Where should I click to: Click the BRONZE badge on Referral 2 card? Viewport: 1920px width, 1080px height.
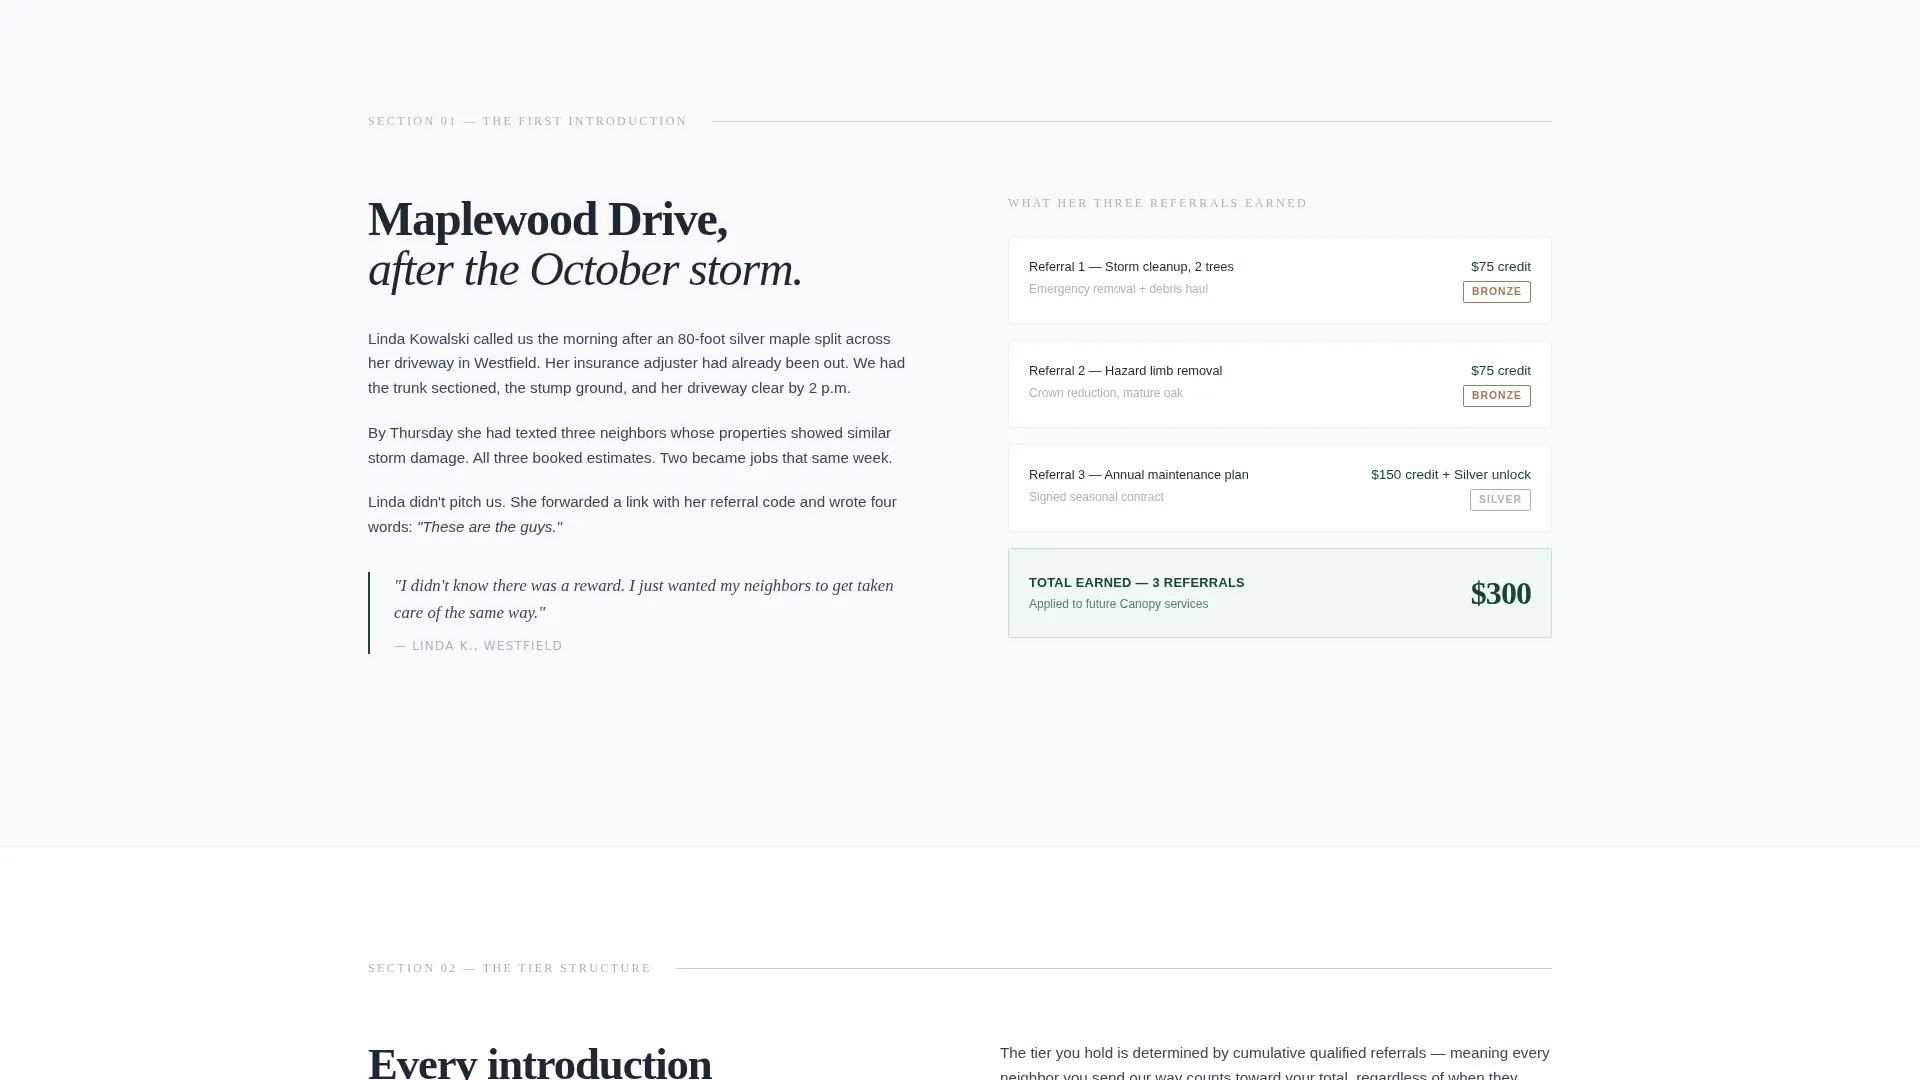(1496, 396)
